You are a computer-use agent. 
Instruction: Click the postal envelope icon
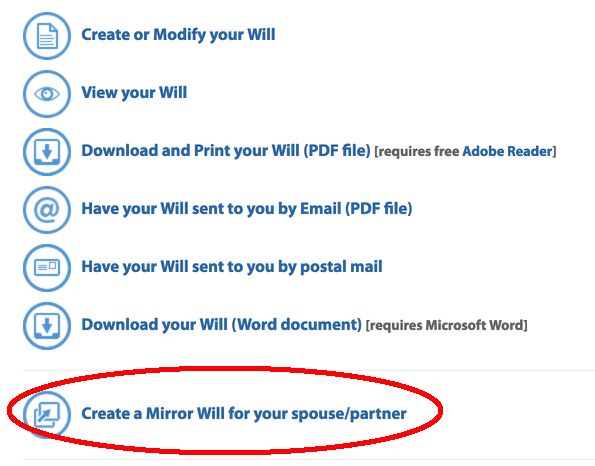pos(47,268)
